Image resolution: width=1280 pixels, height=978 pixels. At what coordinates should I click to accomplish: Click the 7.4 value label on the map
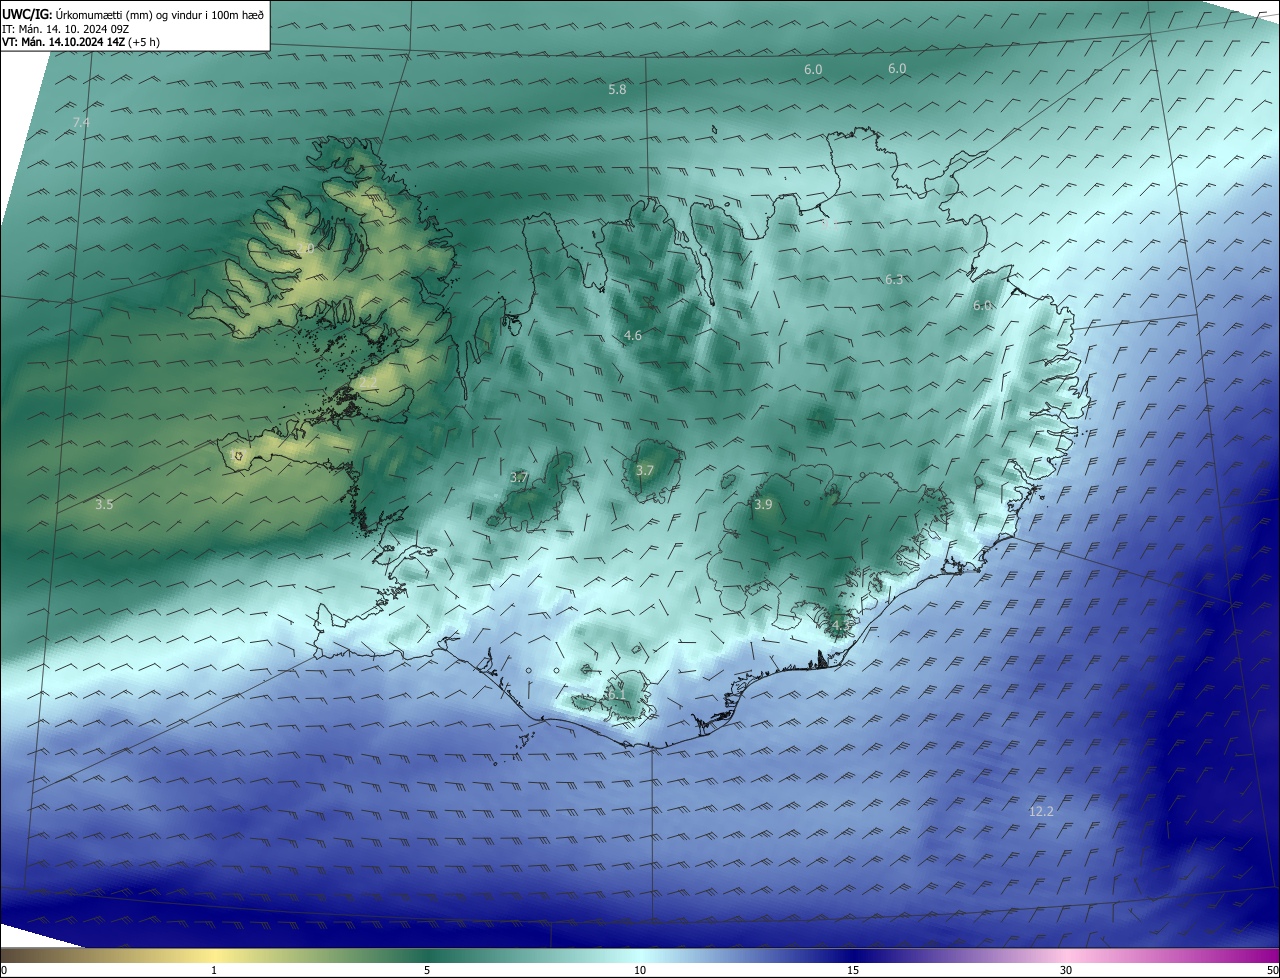point(81,122)
